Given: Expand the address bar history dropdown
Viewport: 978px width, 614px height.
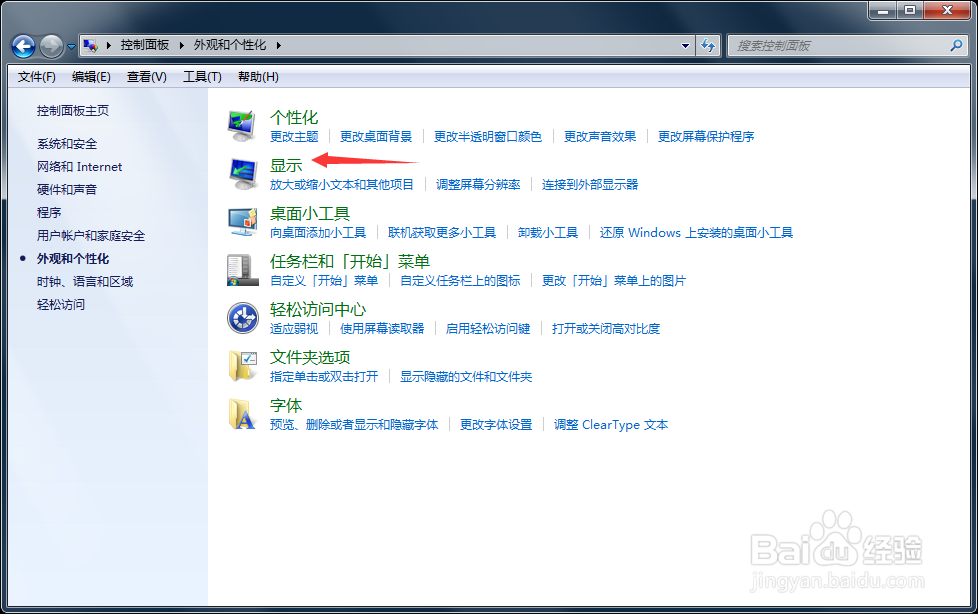Looking at the screenshot, I should point(686,45).
